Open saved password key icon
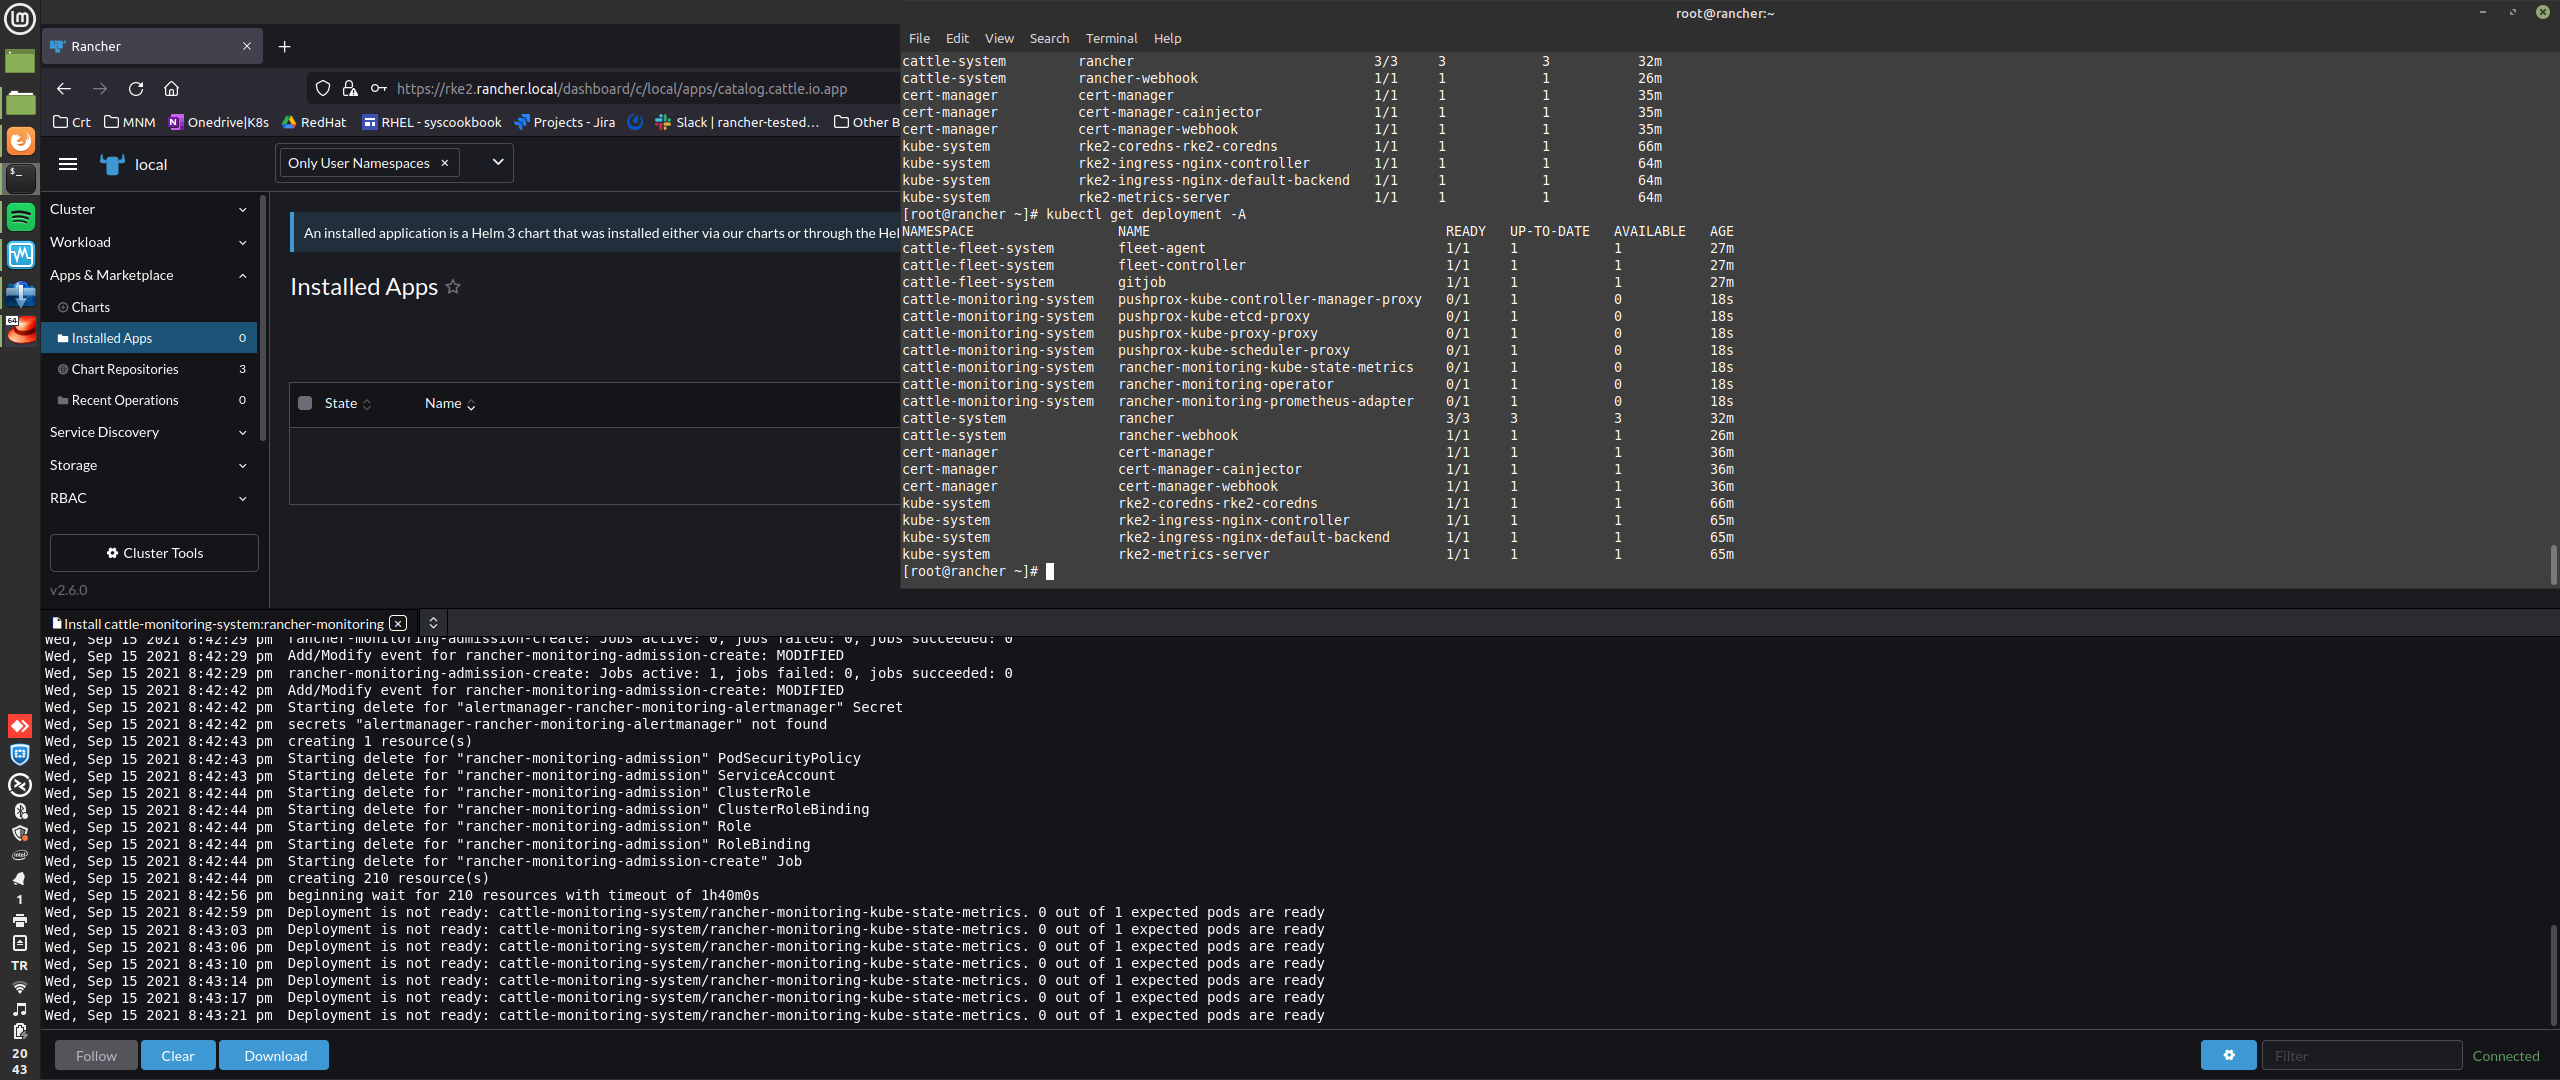This screenshot has height=1080, width=2560. [378, 88]
